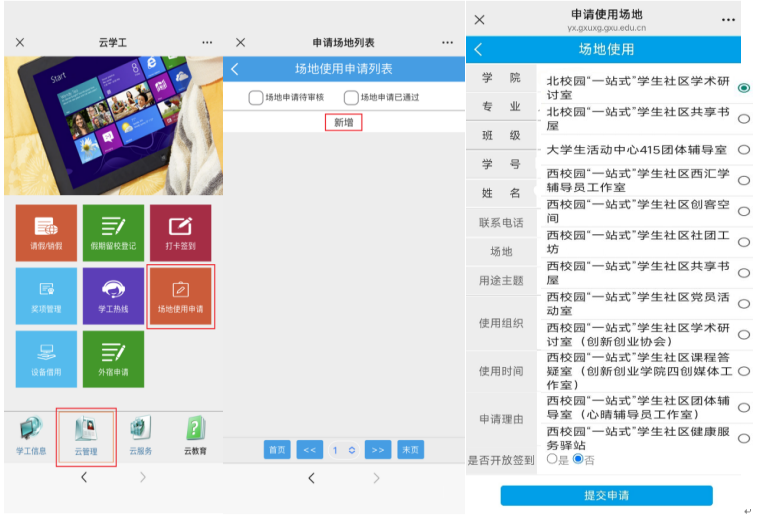Open the 设备借用 equipment loan tile
The width and height of the screenshot is (762, 519).
(x=46, y=359)
